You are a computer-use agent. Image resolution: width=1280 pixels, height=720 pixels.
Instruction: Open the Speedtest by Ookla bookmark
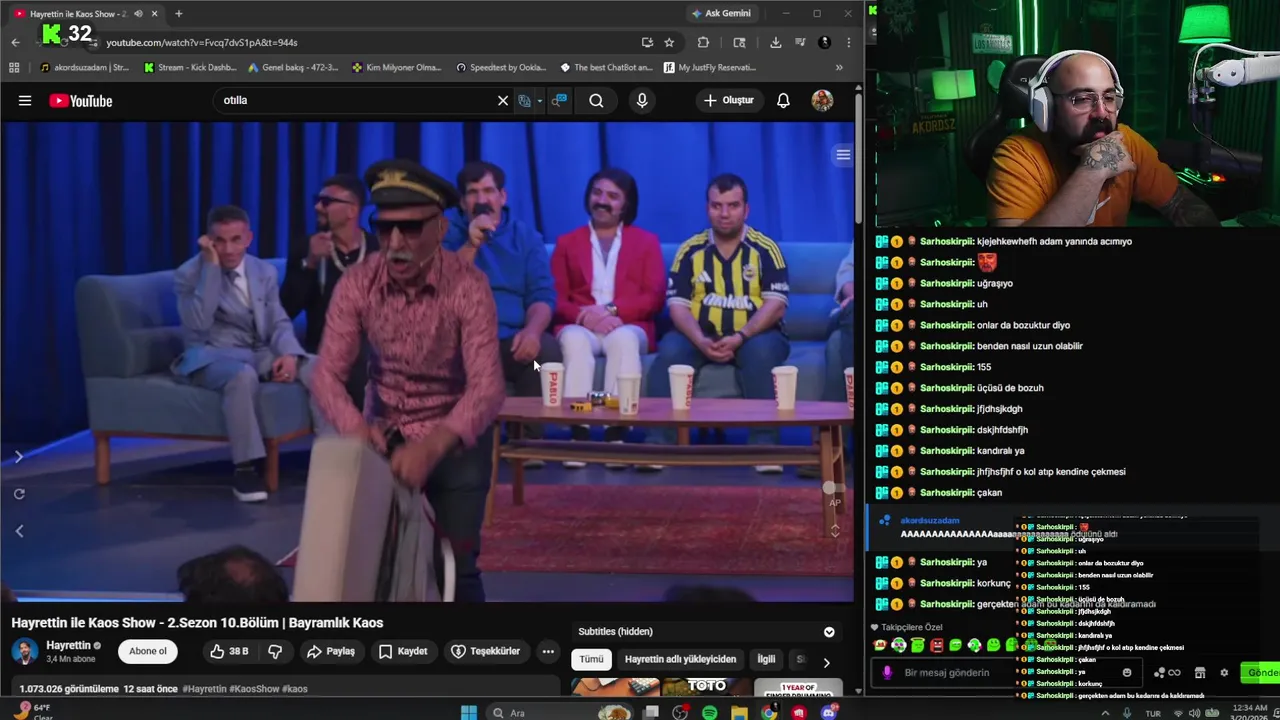coord(501,67)
